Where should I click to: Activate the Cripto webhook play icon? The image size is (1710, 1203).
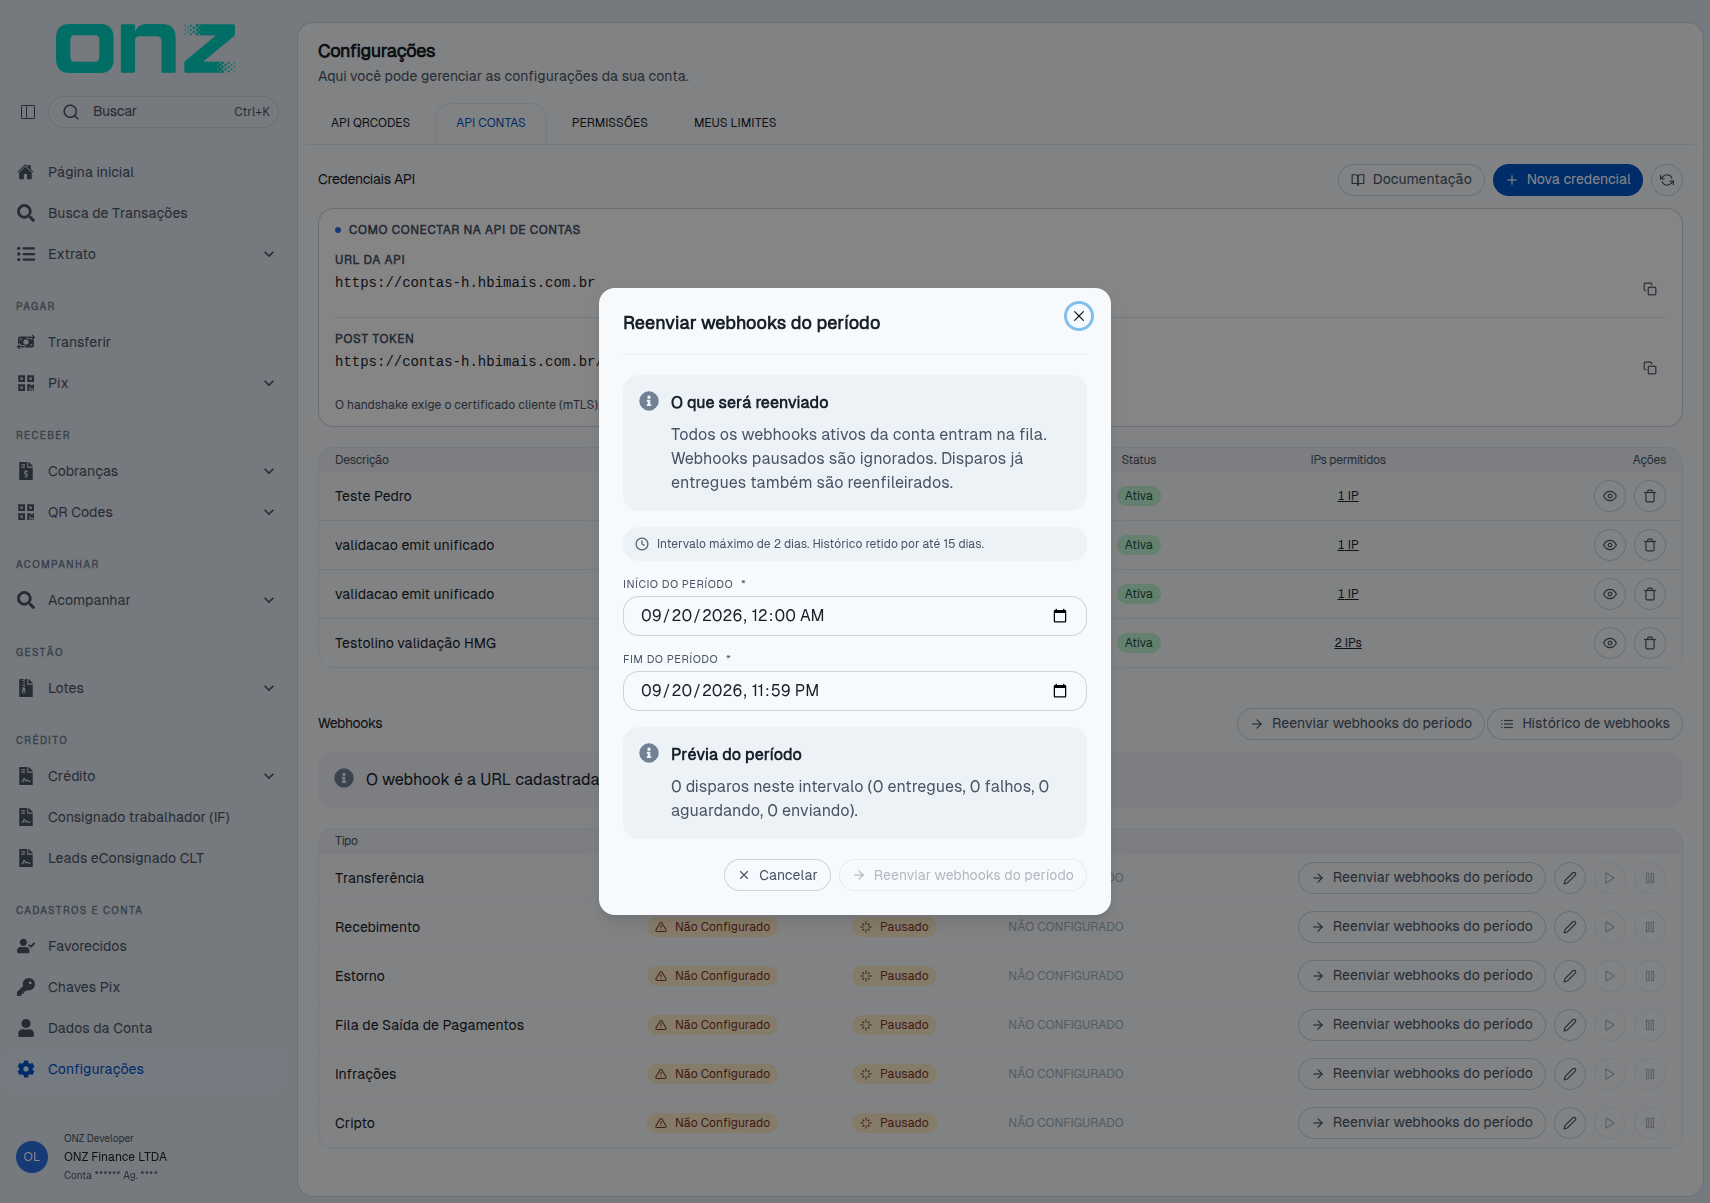pos(1610,1123)
